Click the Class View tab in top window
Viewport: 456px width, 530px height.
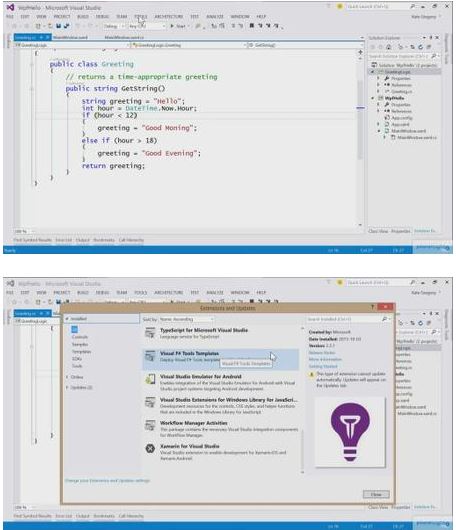(x=378, y=231)
